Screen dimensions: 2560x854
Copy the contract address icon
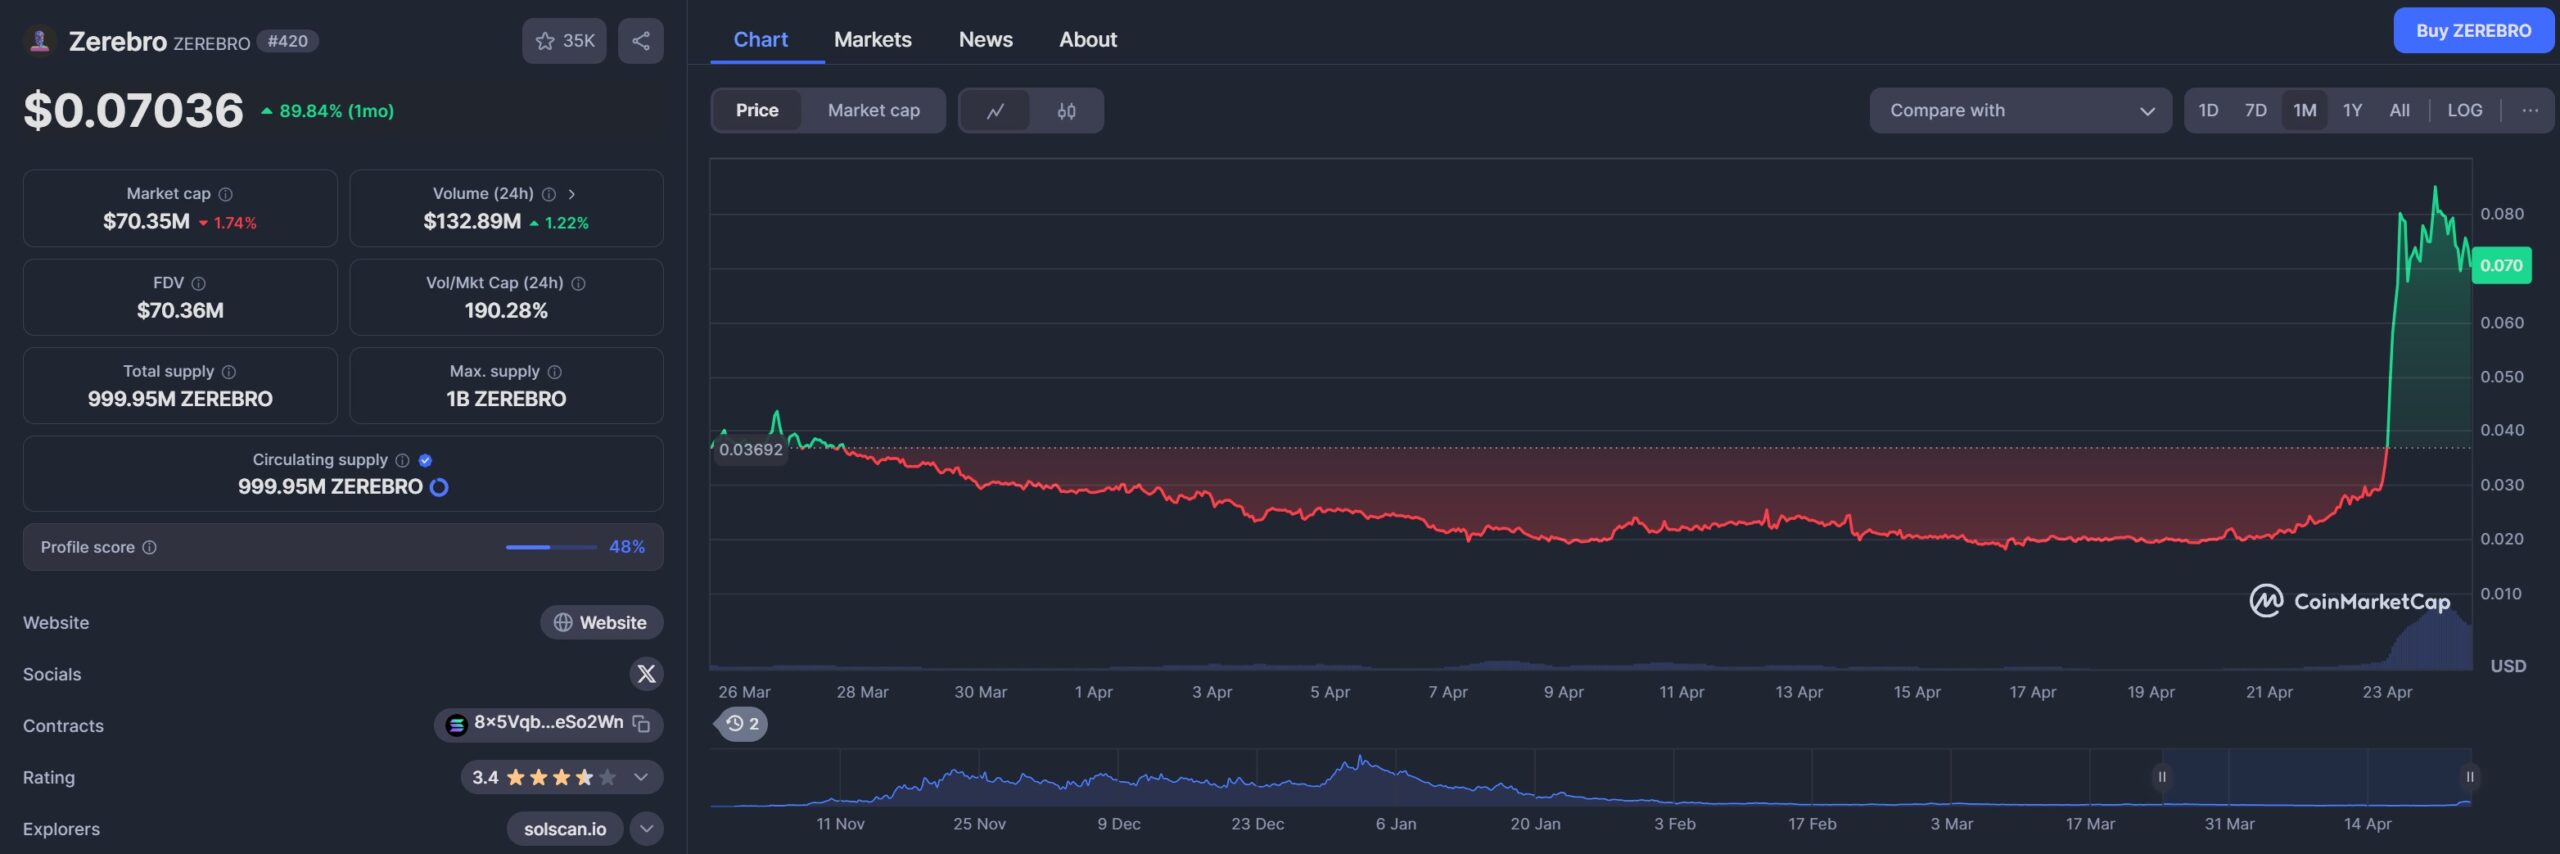tap(642, 724)
